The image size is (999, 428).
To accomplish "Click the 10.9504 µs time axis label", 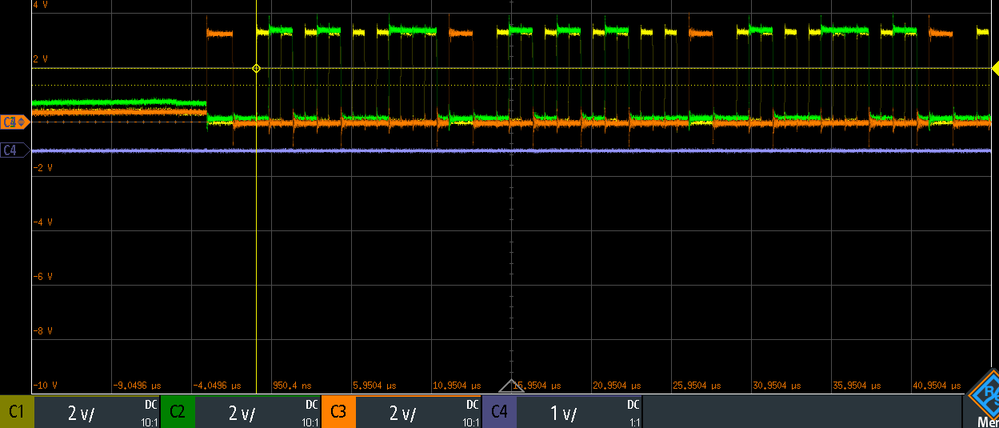I will 456,386.
